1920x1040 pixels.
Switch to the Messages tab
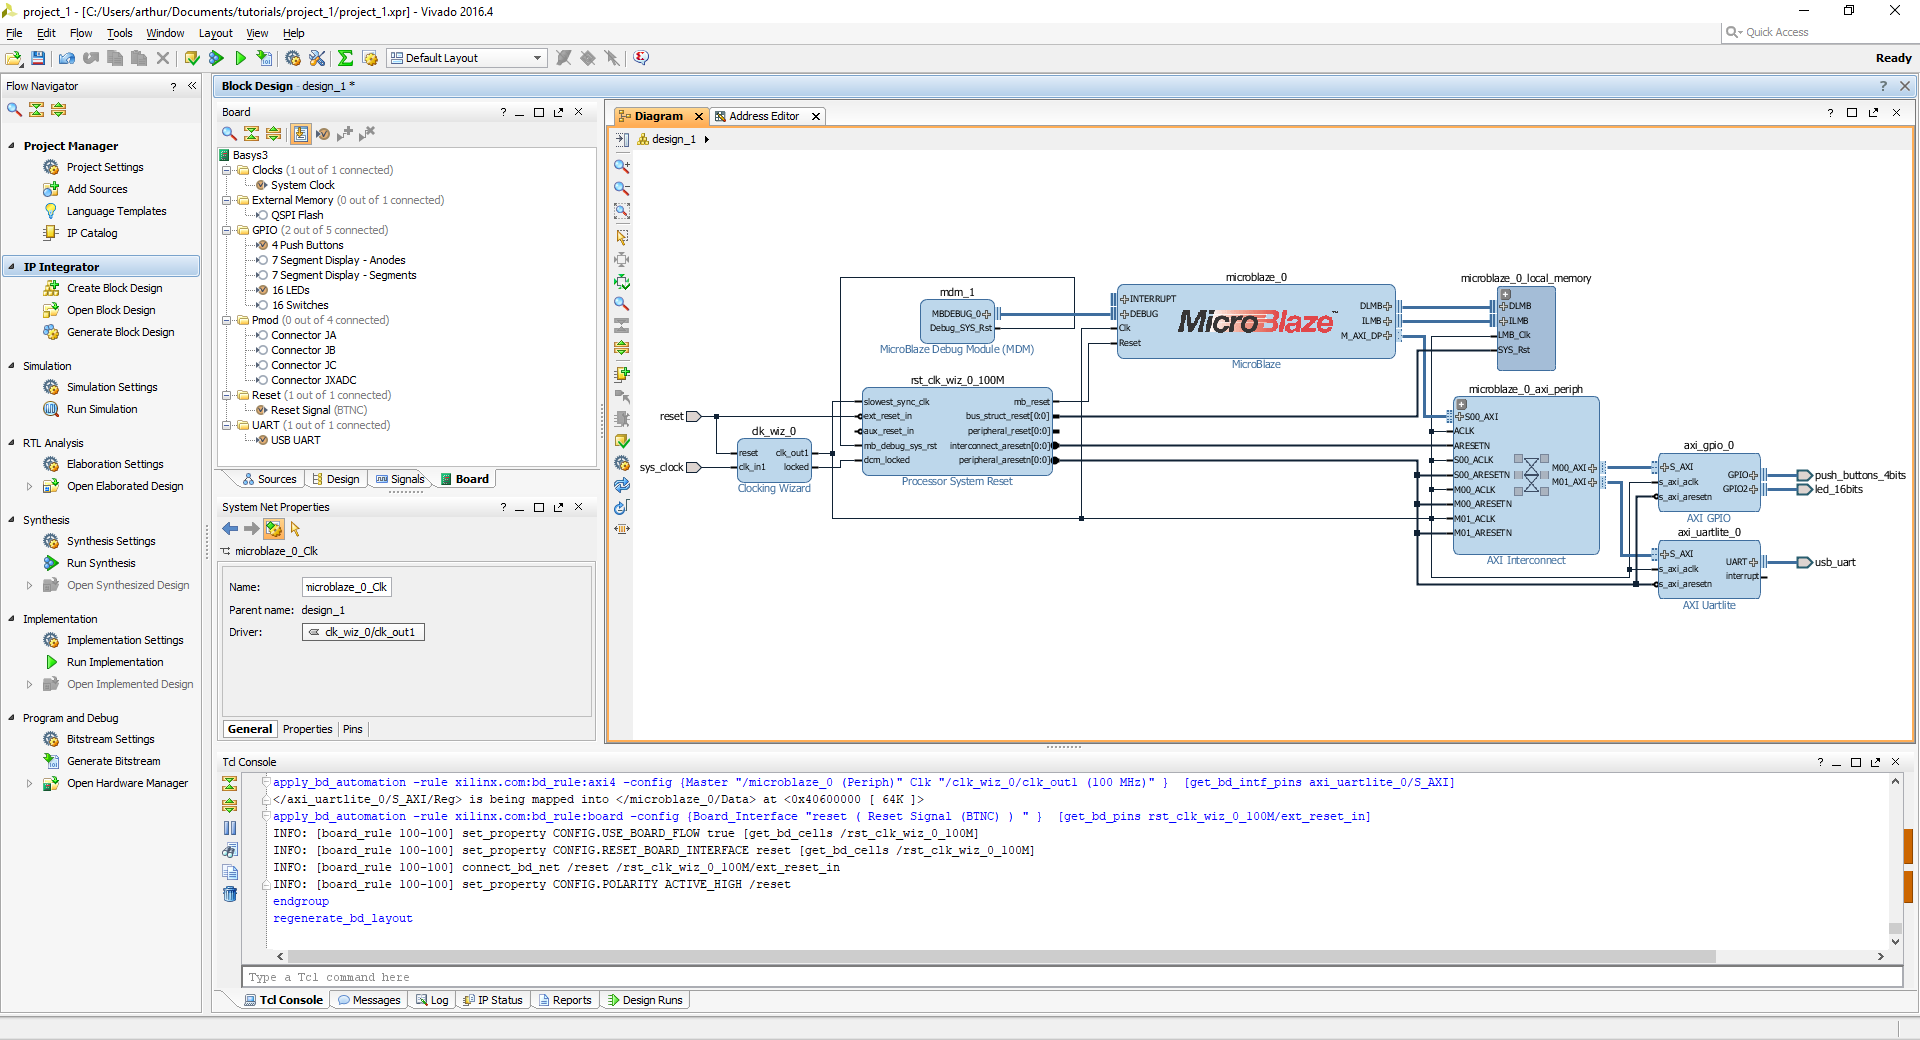[369, 1000]
